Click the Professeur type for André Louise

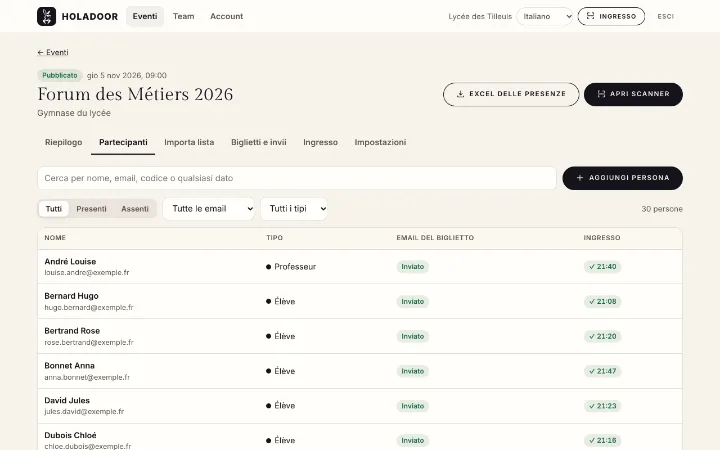tap(291, 267)
